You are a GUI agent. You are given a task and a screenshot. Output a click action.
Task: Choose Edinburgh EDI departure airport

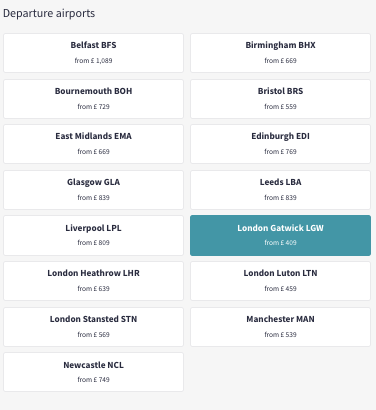pyautogui.click(x=280, y=144)
